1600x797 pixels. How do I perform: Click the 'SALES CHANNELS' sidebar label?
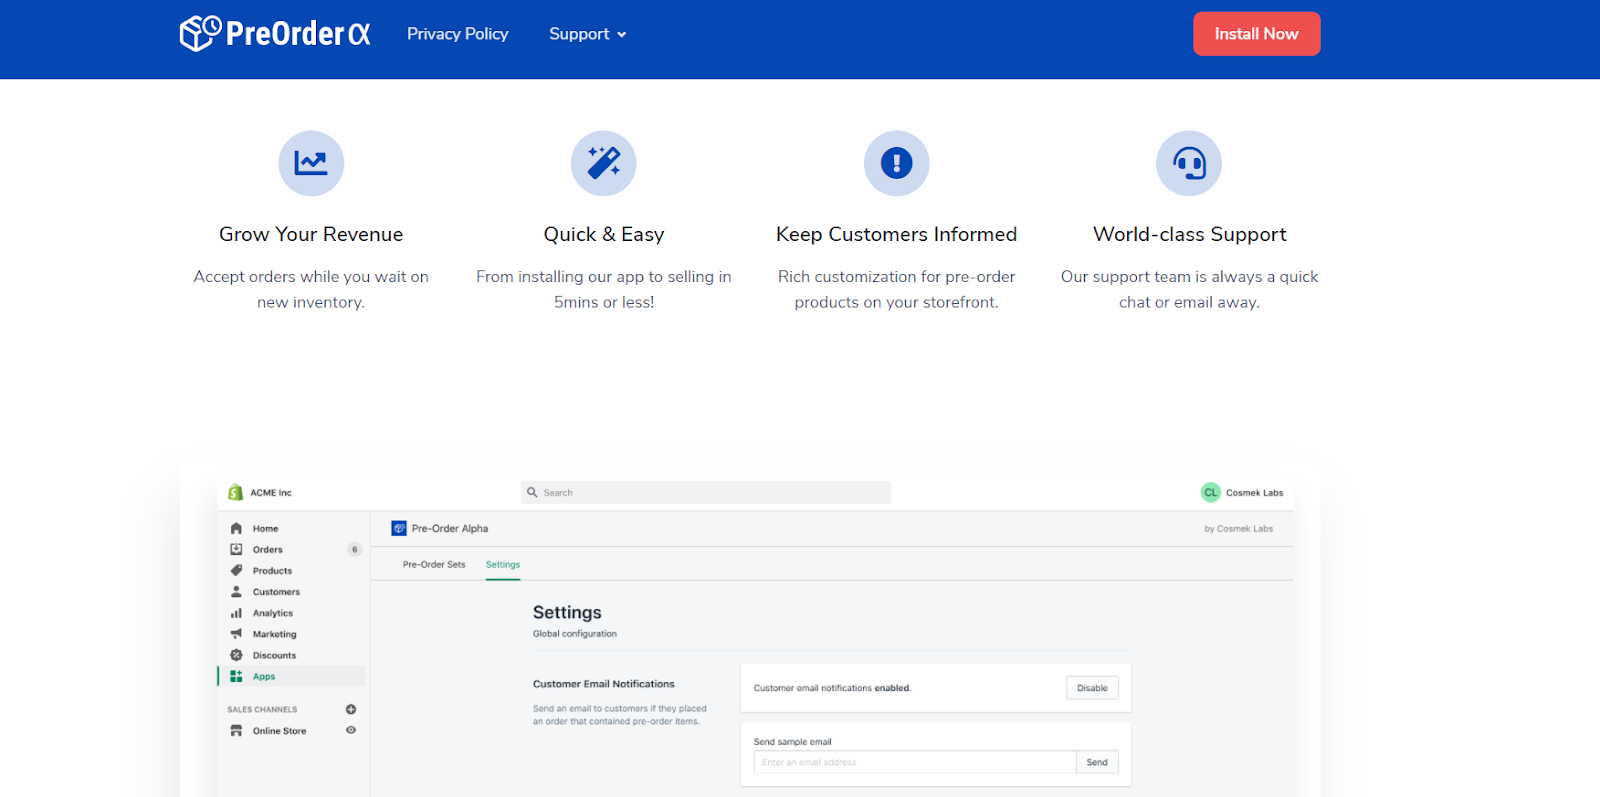262,710
